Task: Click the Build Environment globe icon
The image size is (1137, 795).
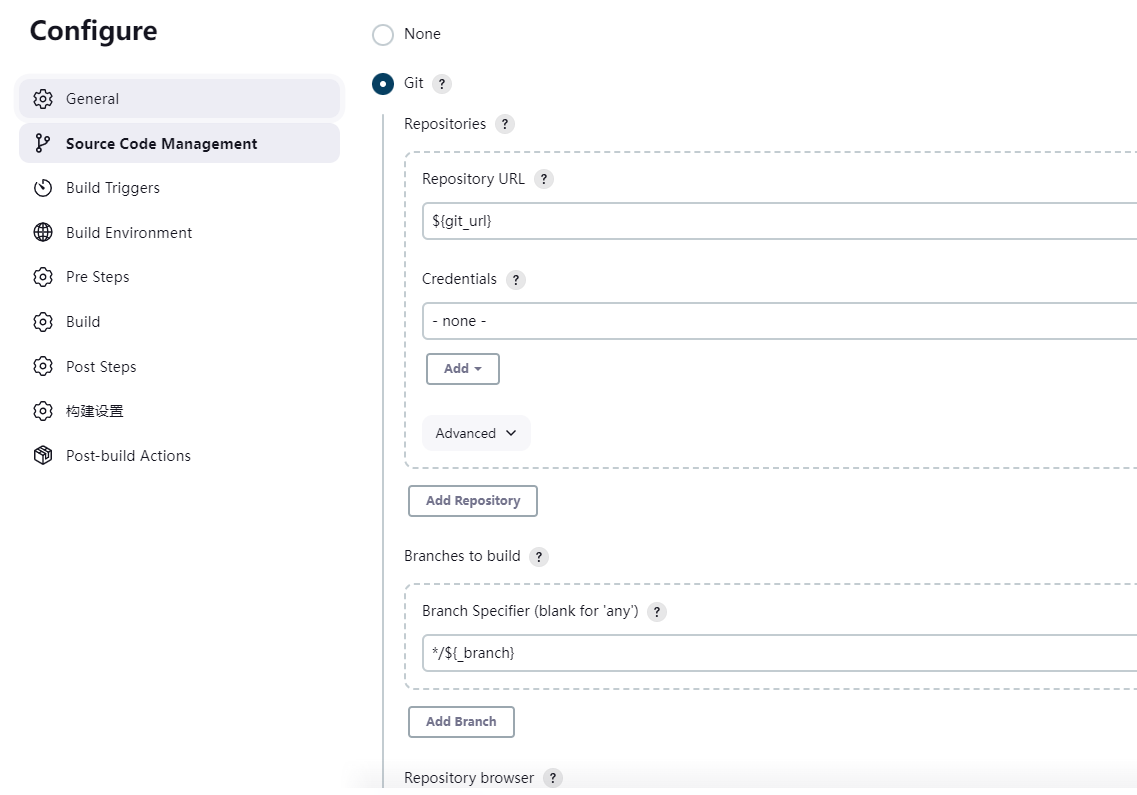Action: [x=42, y=233]
